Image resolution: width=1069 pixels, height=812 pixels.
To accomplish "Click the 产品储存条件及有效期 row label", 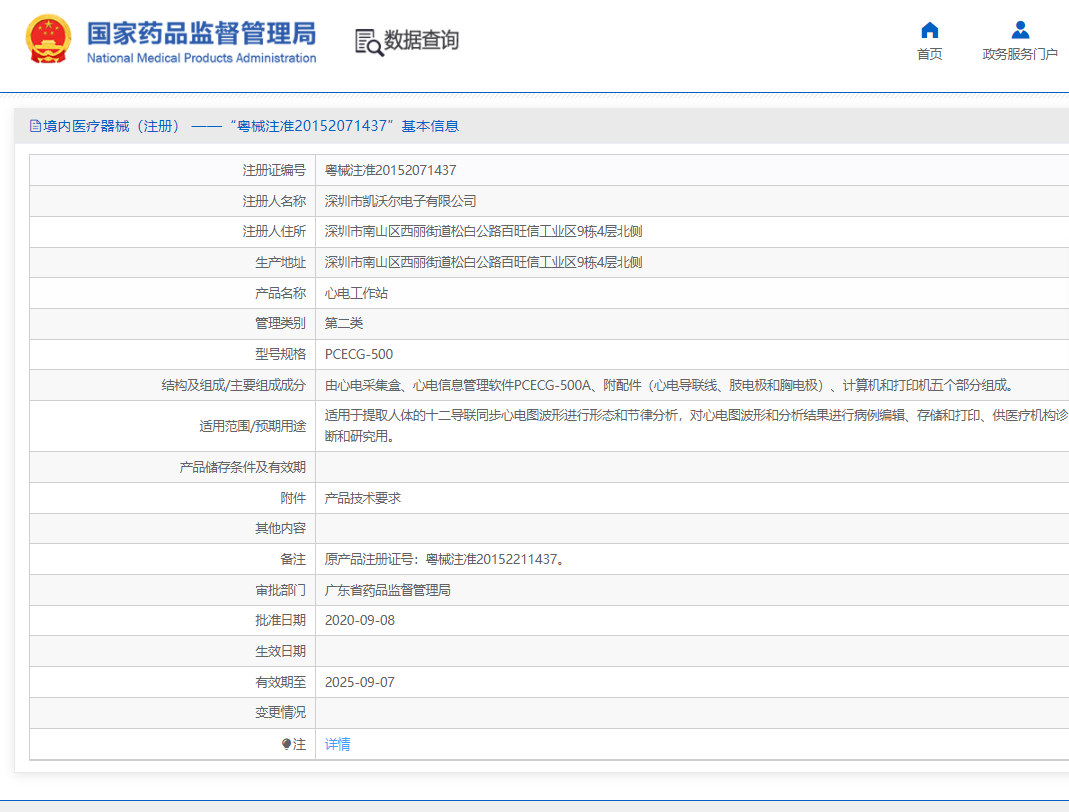I will click(x=243, y=467).
